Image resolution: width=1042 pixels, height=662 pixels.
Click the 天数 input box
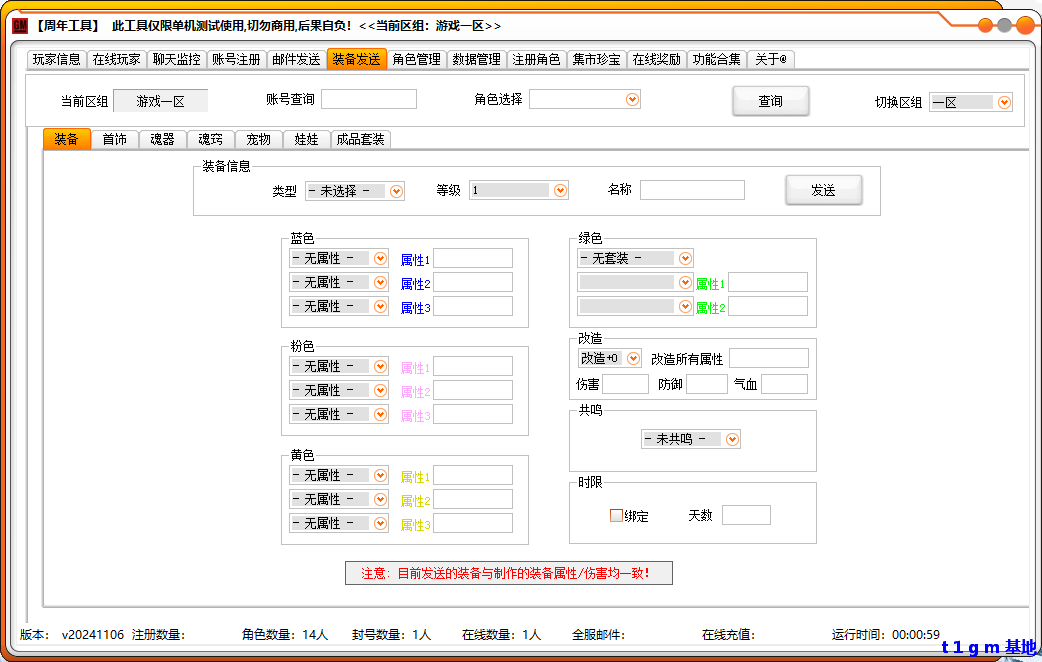746,515
